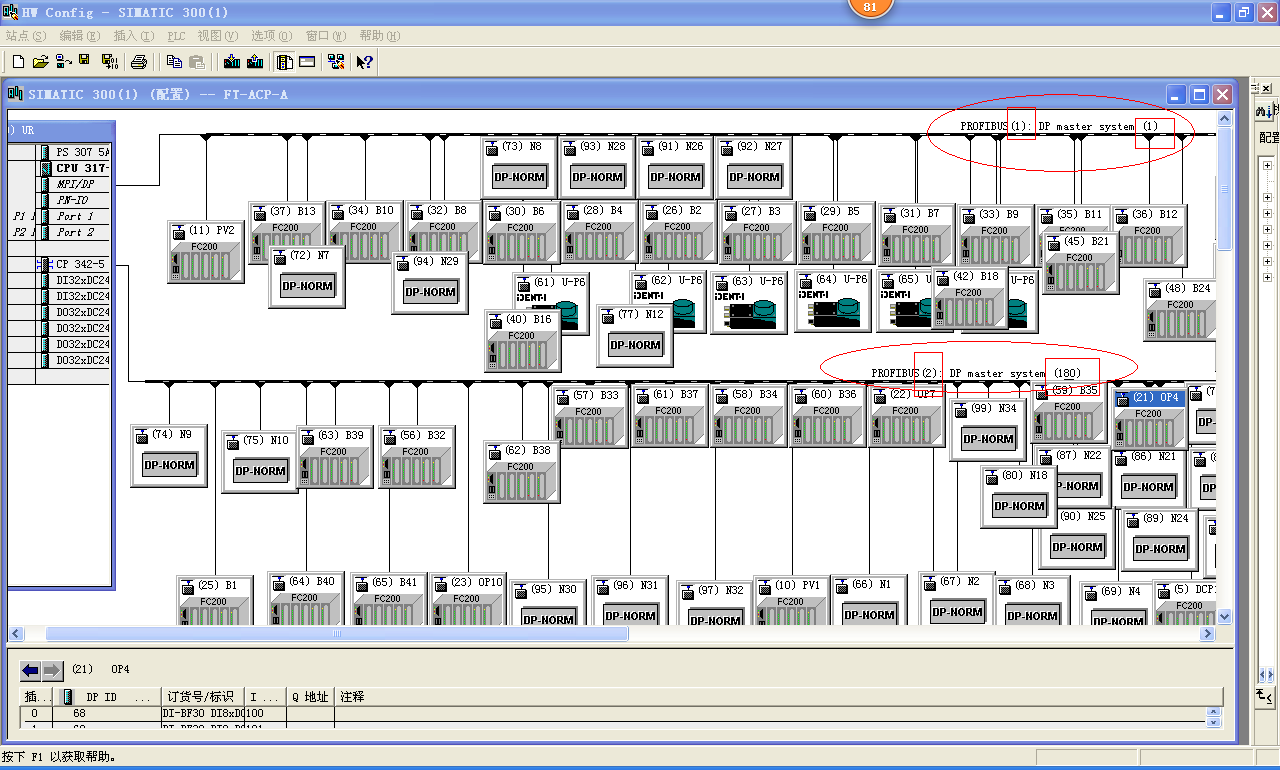Open the 视图(V) menu
This screenshot has width=1280, height=770.
point(218,36)
